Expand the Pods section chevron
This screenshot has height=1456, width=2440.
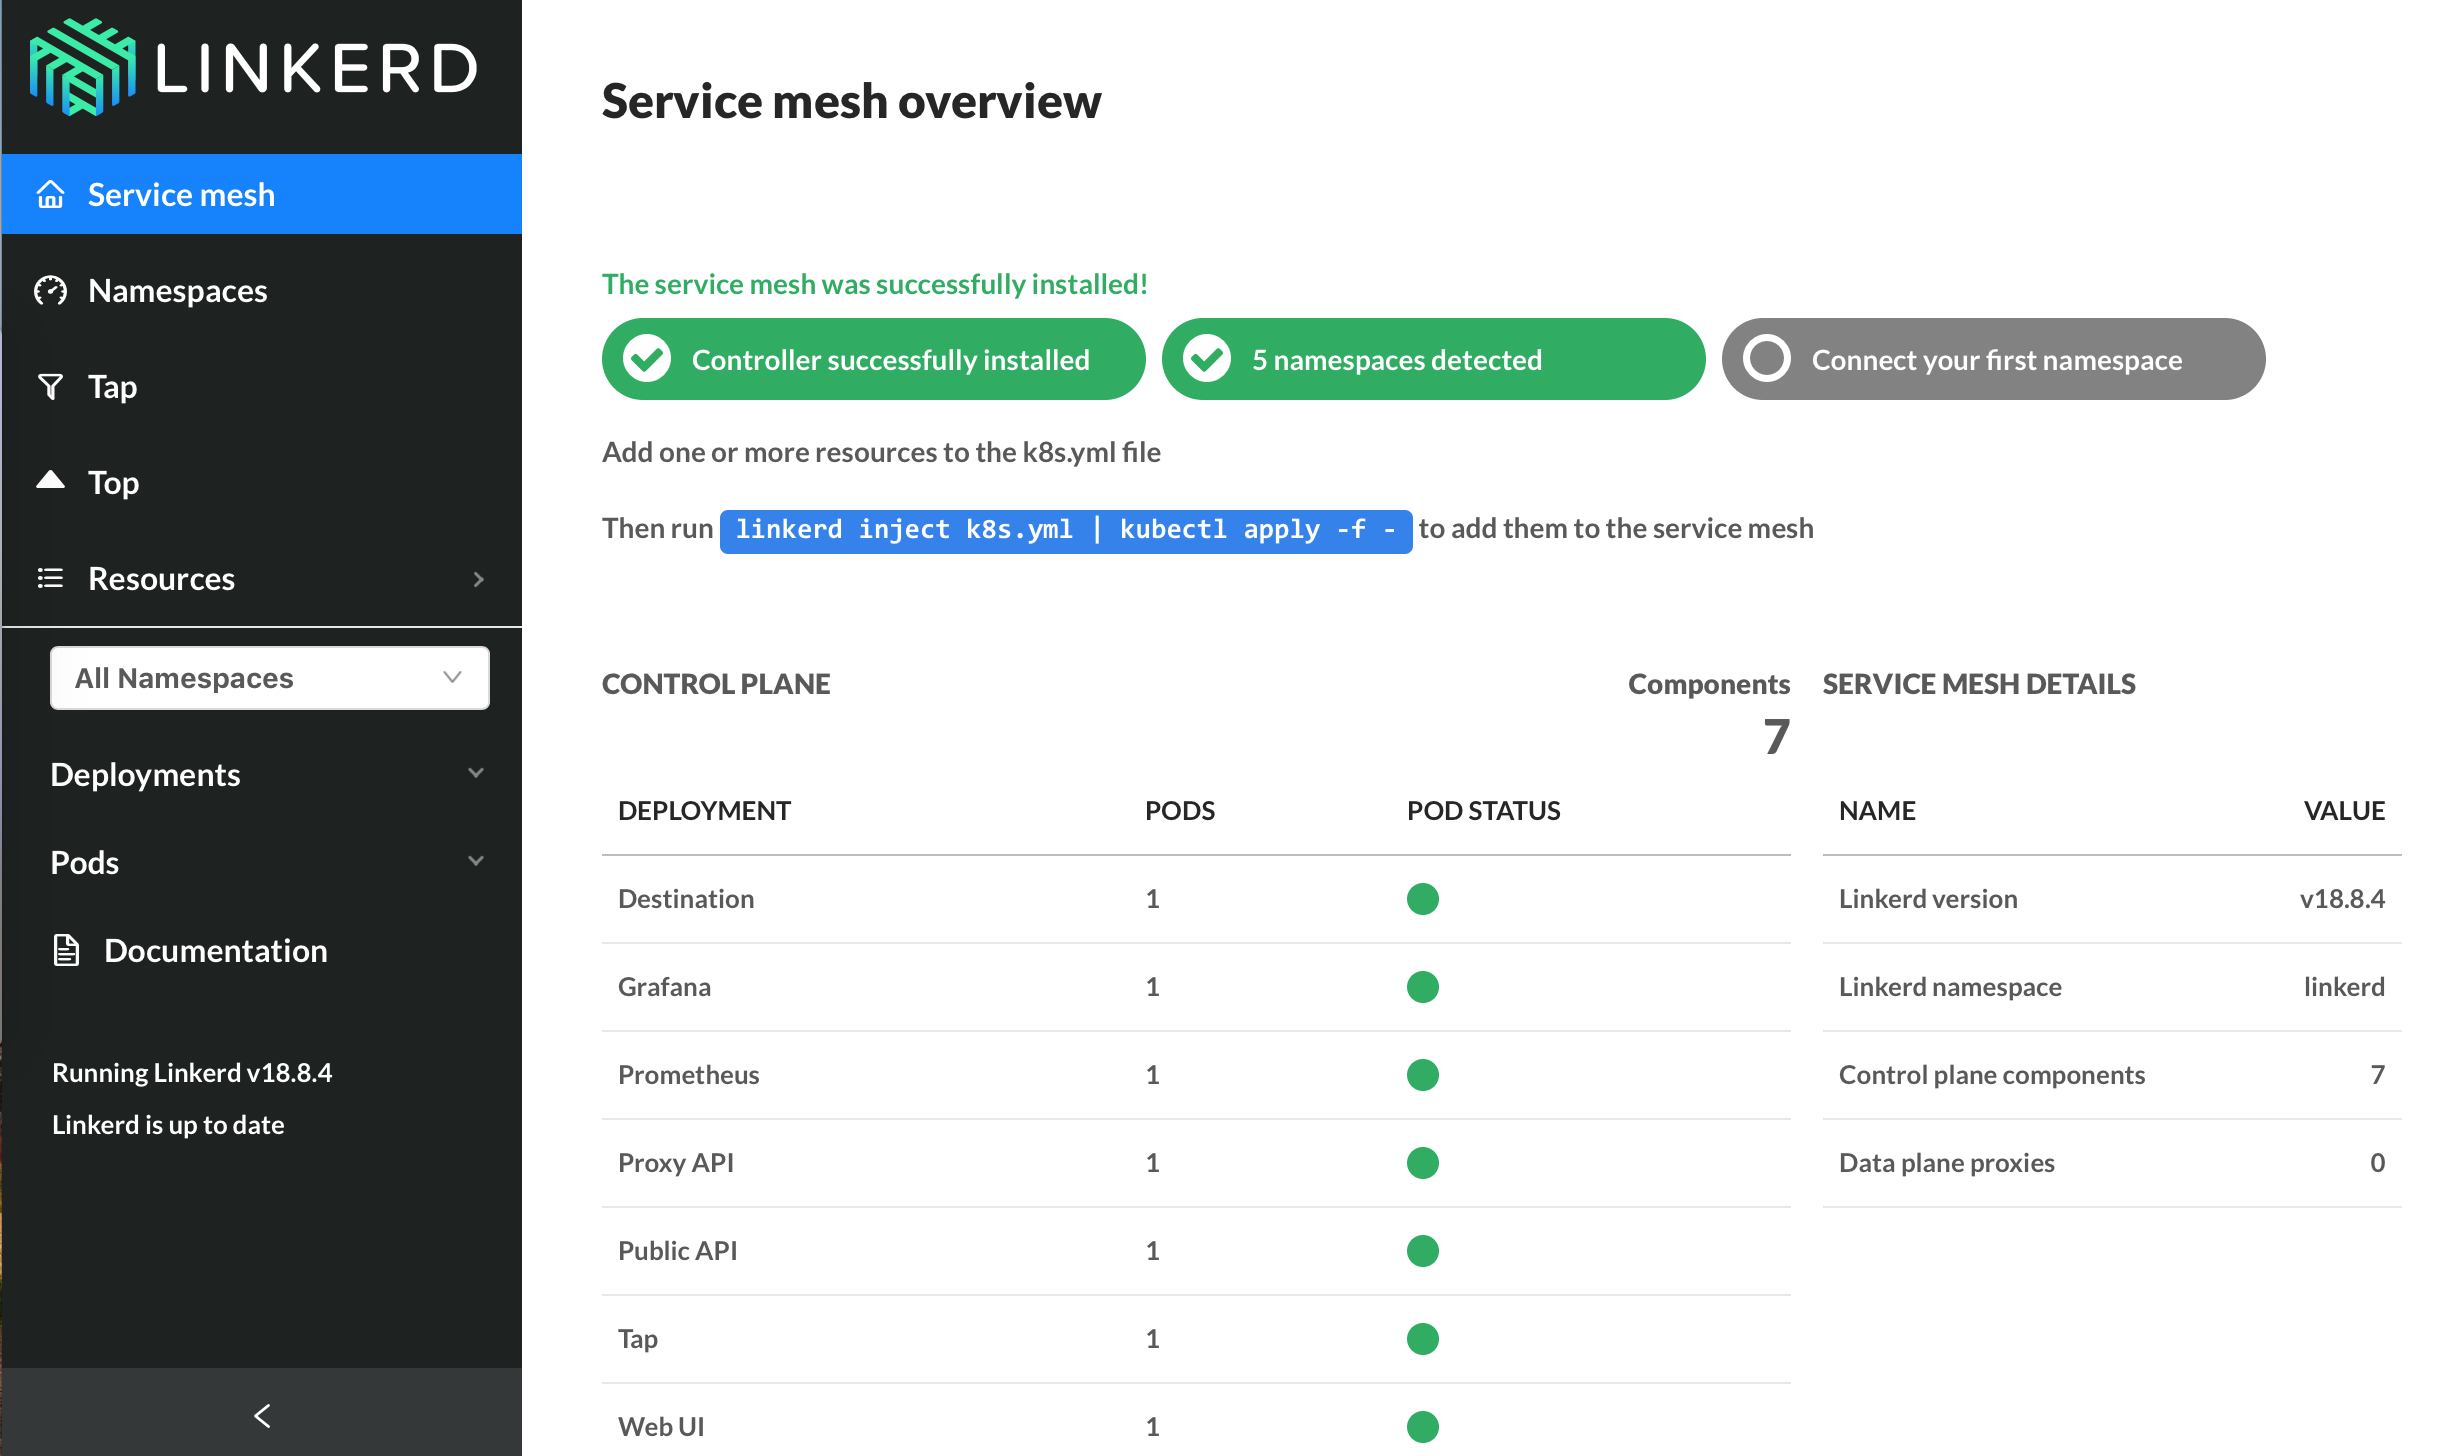[x=476, y=861]
